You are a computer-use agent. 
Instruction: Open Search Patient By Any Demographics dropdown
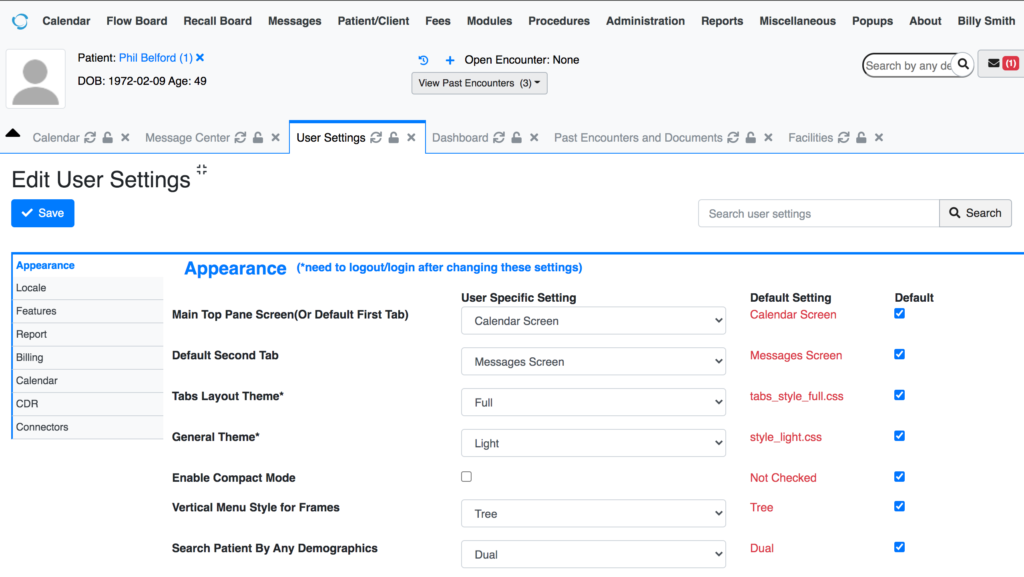593,554
